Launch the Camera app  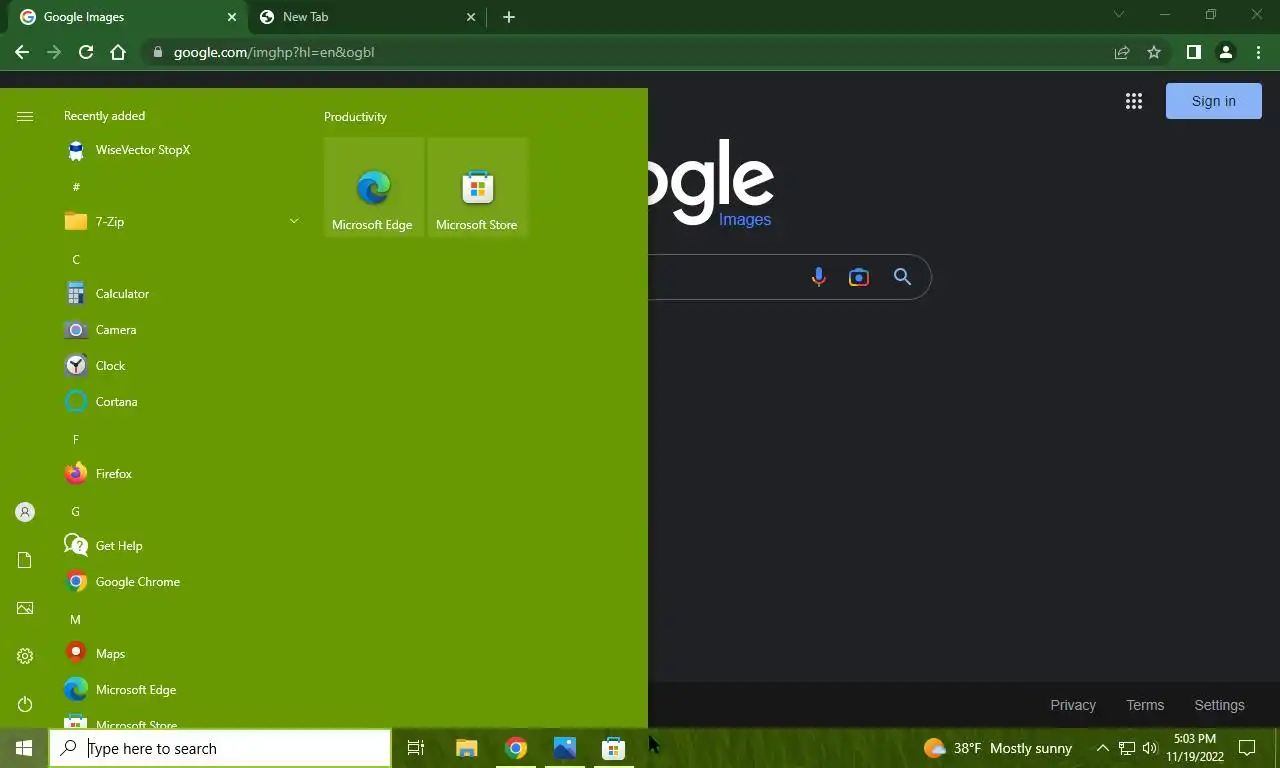click(x=180, y=330)
